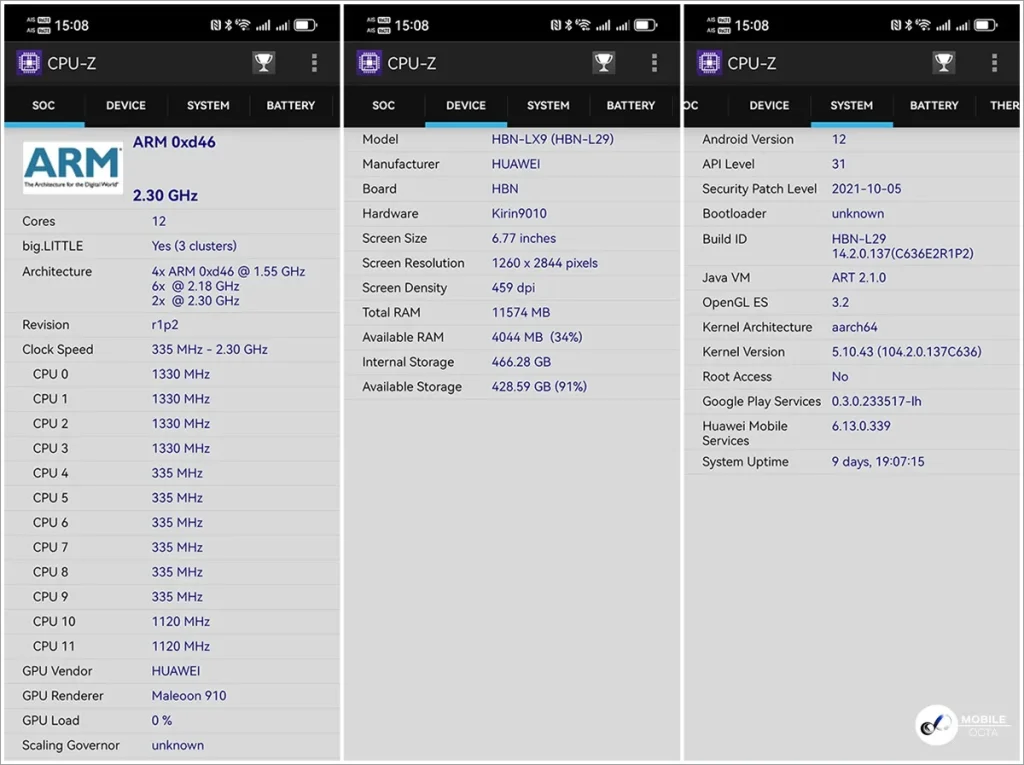Select the SOC tab in the left screen
The image size is (1024, 765).
[x=44, y=105]
